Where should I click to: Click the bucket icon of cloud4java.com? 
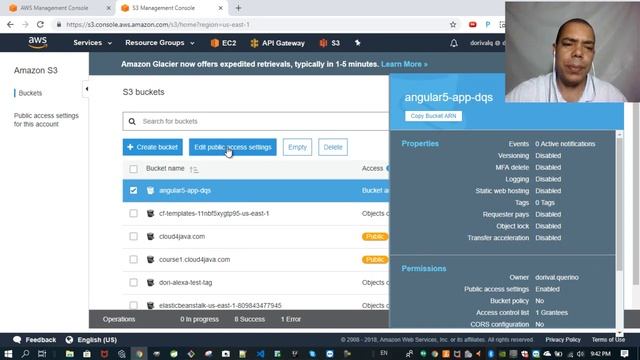151,236
